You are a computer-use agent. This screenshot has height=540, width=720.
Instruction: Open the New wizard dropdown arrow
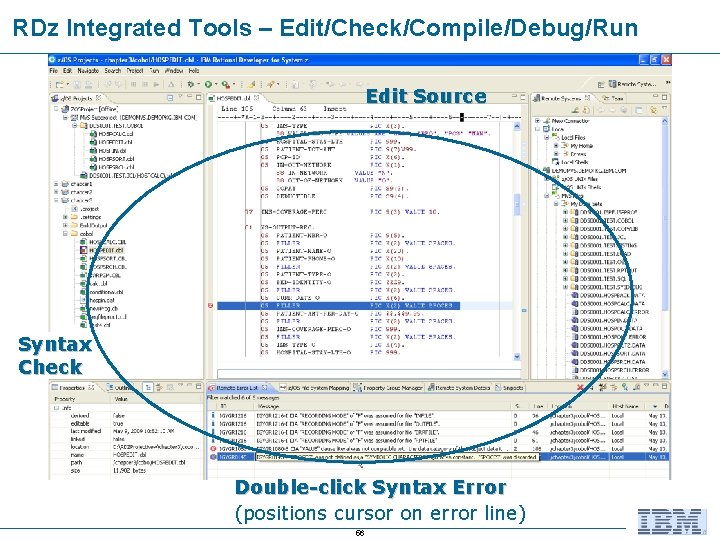68,84
